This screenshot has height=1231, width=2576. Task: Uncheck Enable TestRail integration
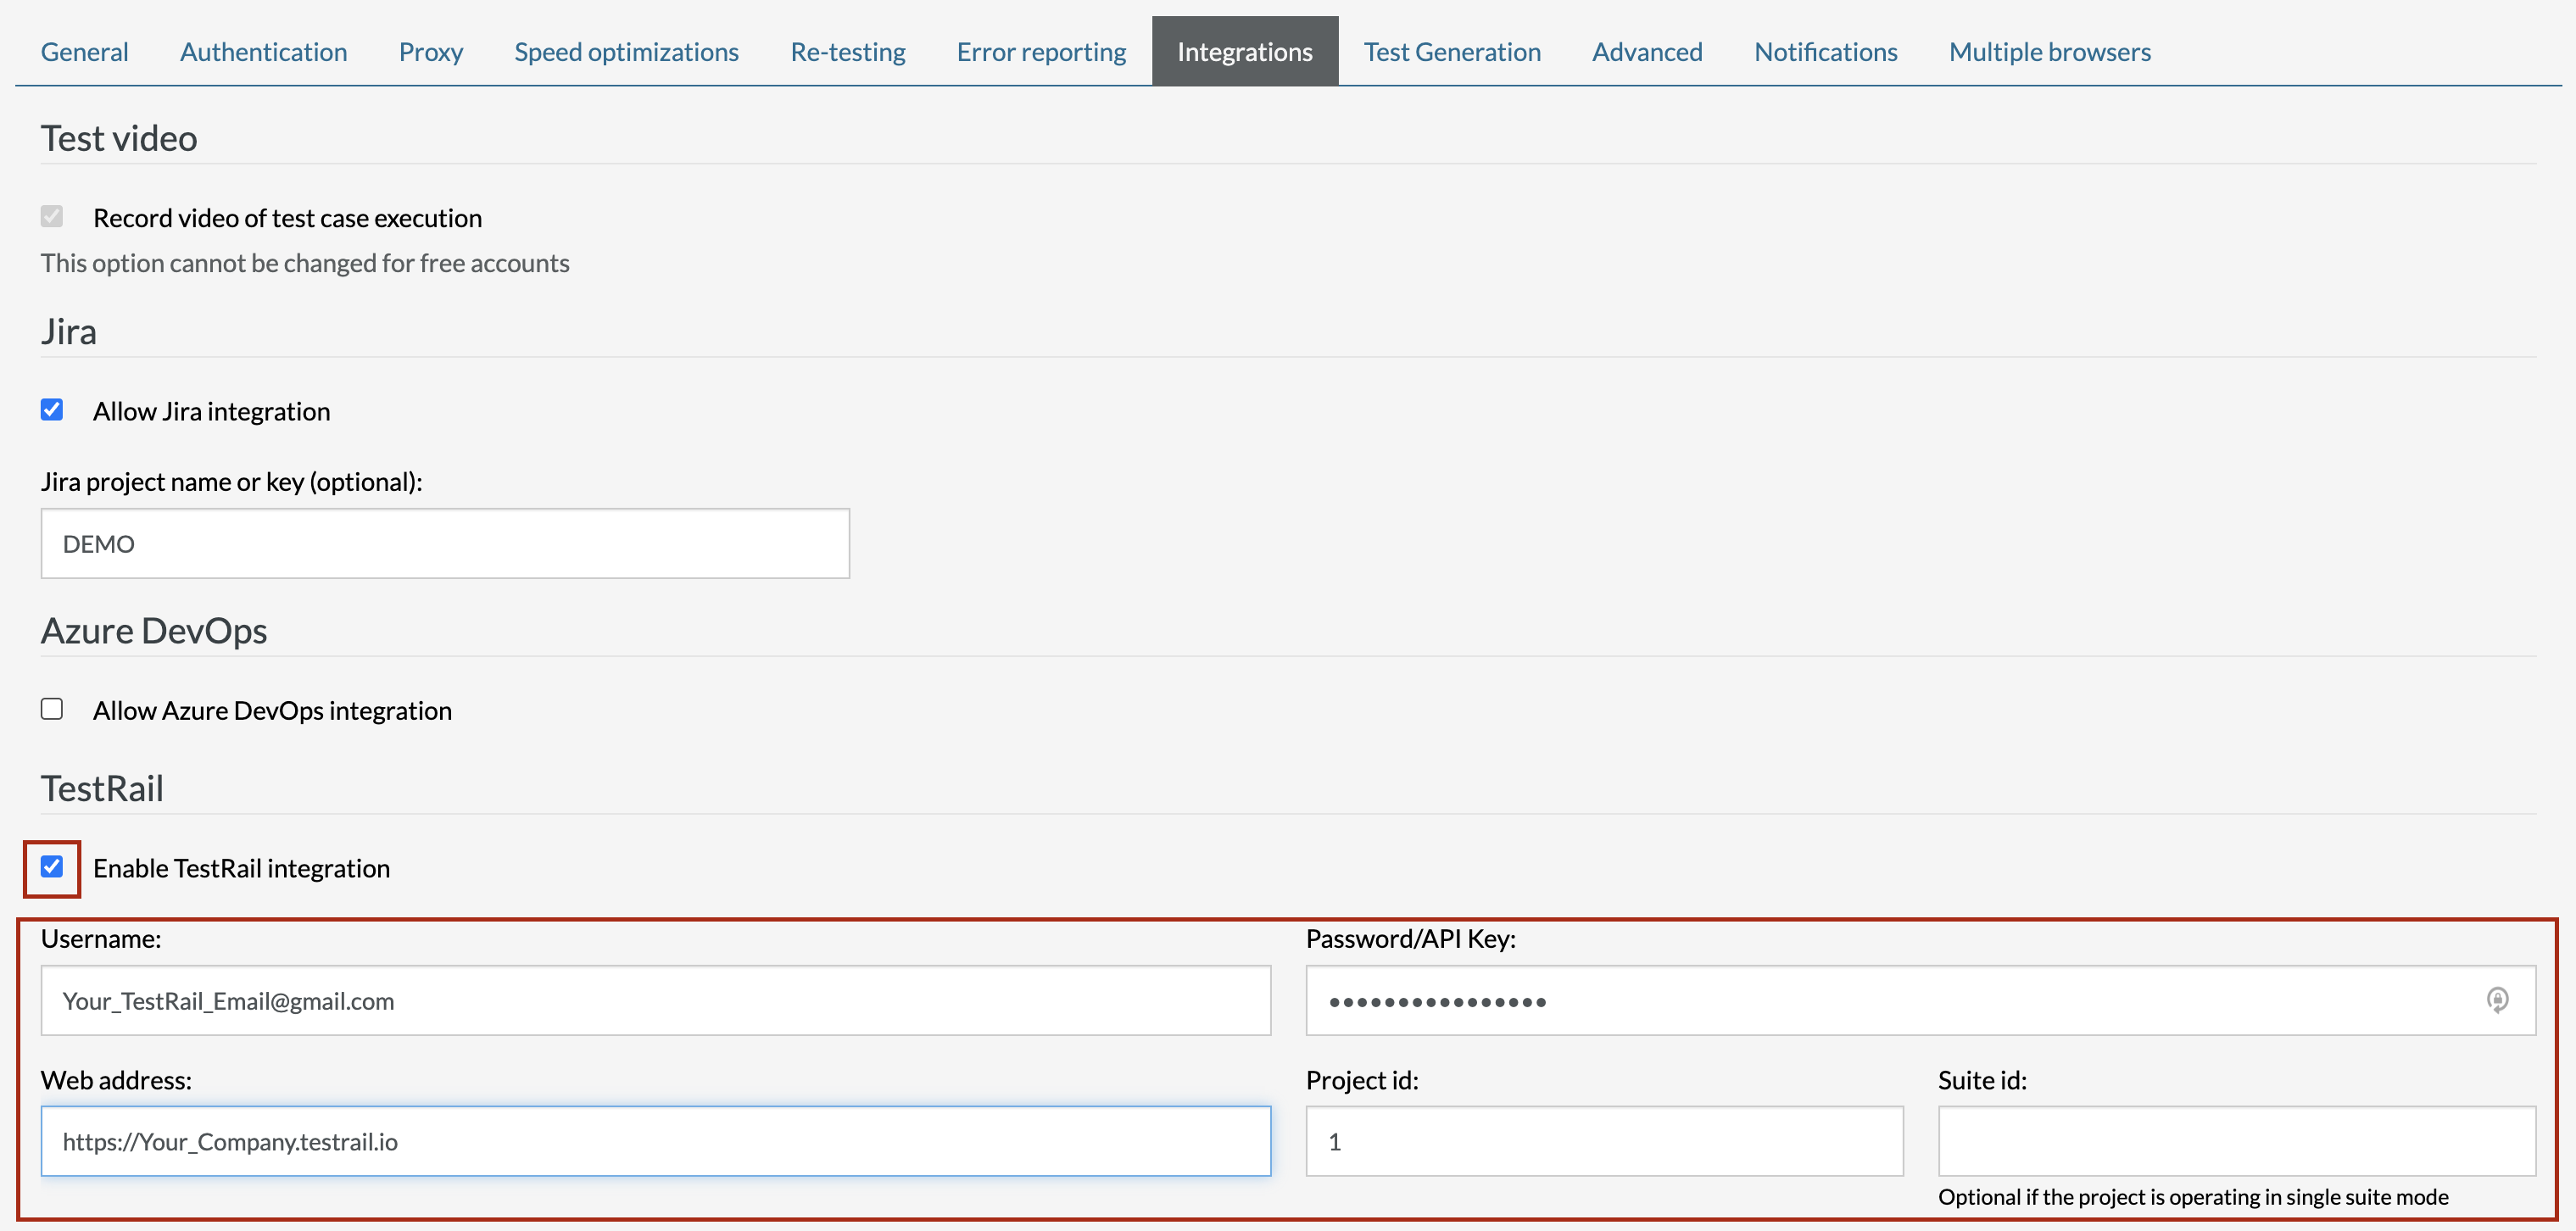coord(52,867)
